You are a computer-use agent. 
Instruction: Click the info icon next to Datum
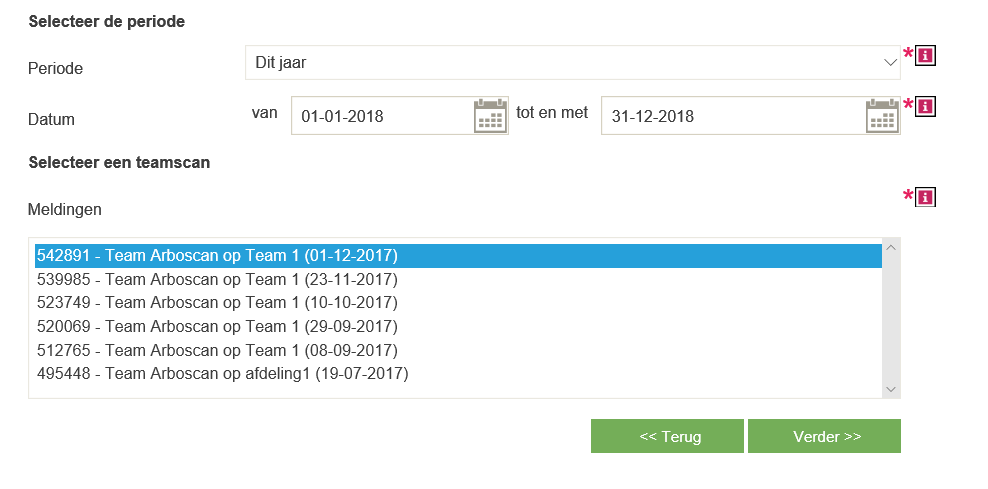tap(925, 105)
